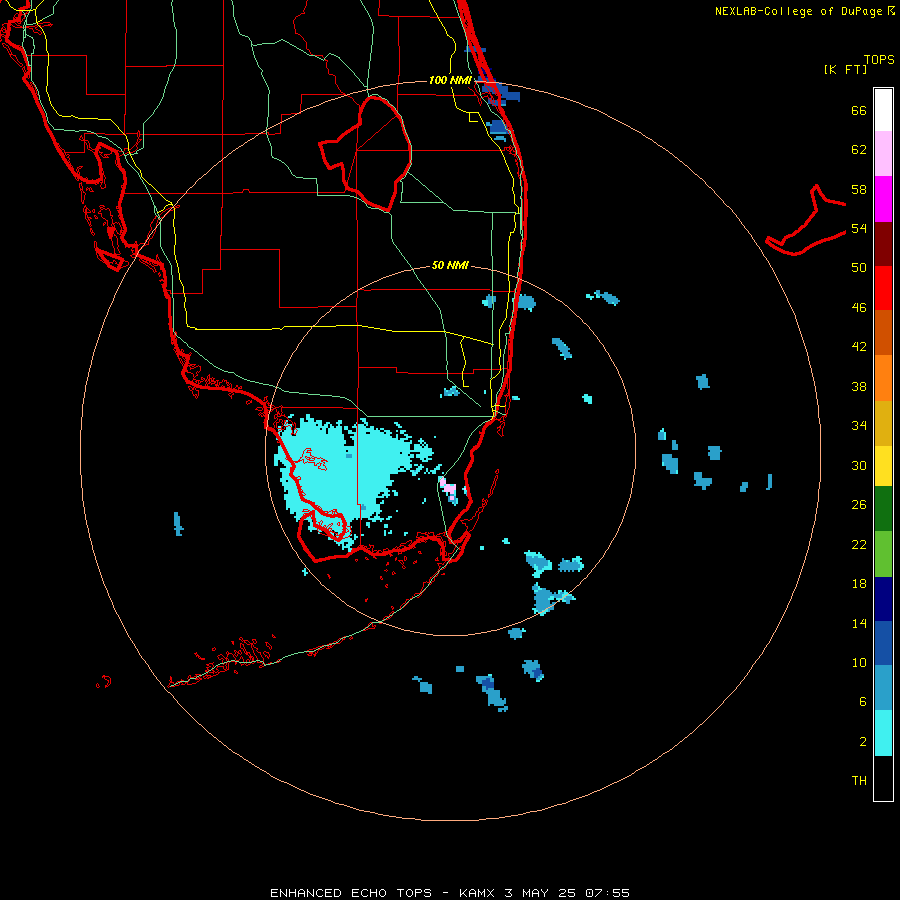
Task: Pick the dark orange swatch beside 42
Action: coord(883,332)
